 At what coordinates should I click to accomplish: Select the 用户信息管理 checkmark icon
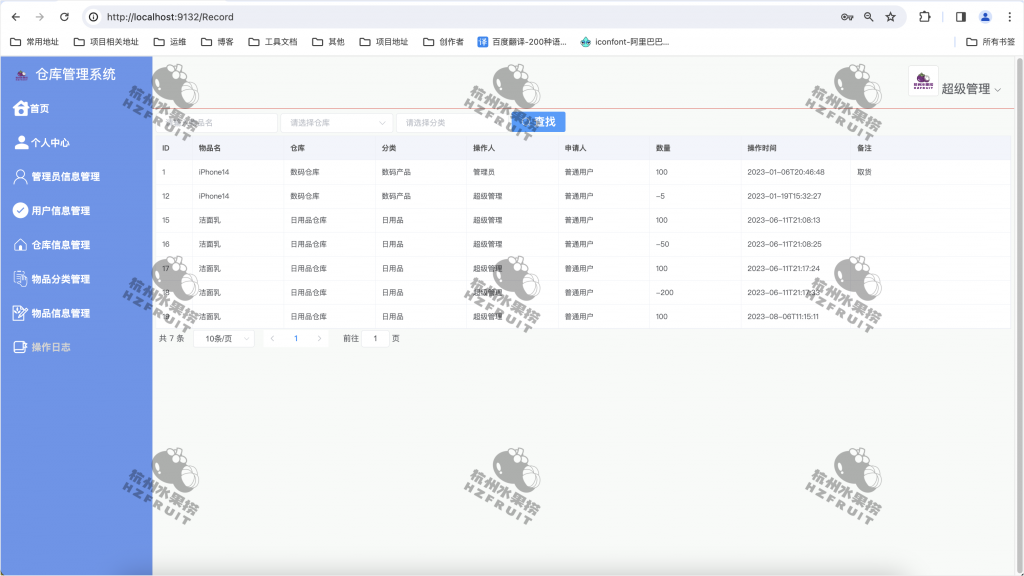click(x=22, y=211)
